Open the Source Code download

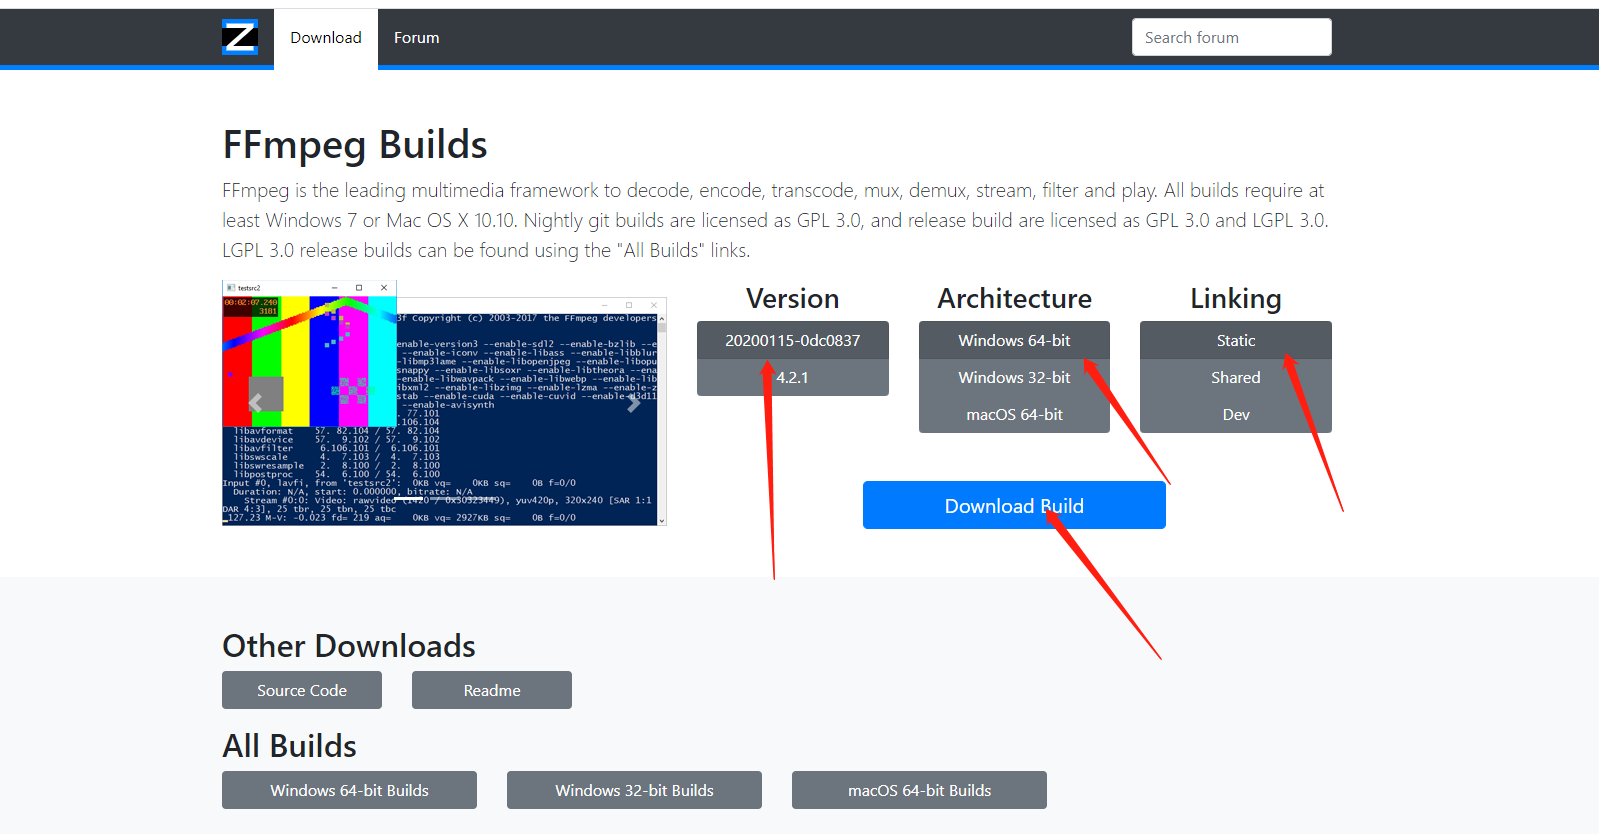[302, 690]
